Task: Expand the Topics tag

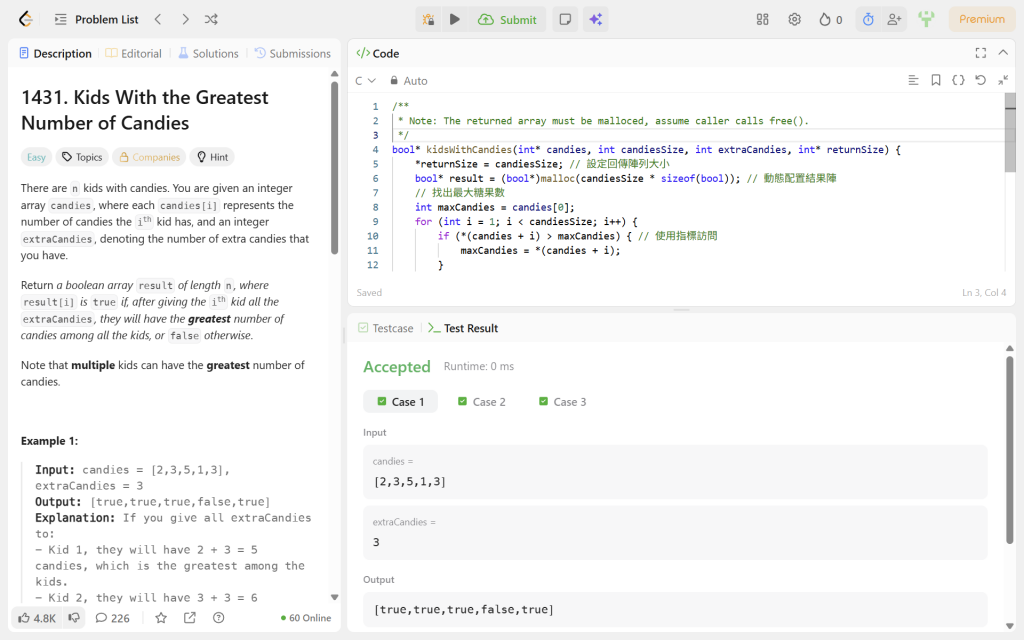Action: pyautogui.click(x=81, y=157)
